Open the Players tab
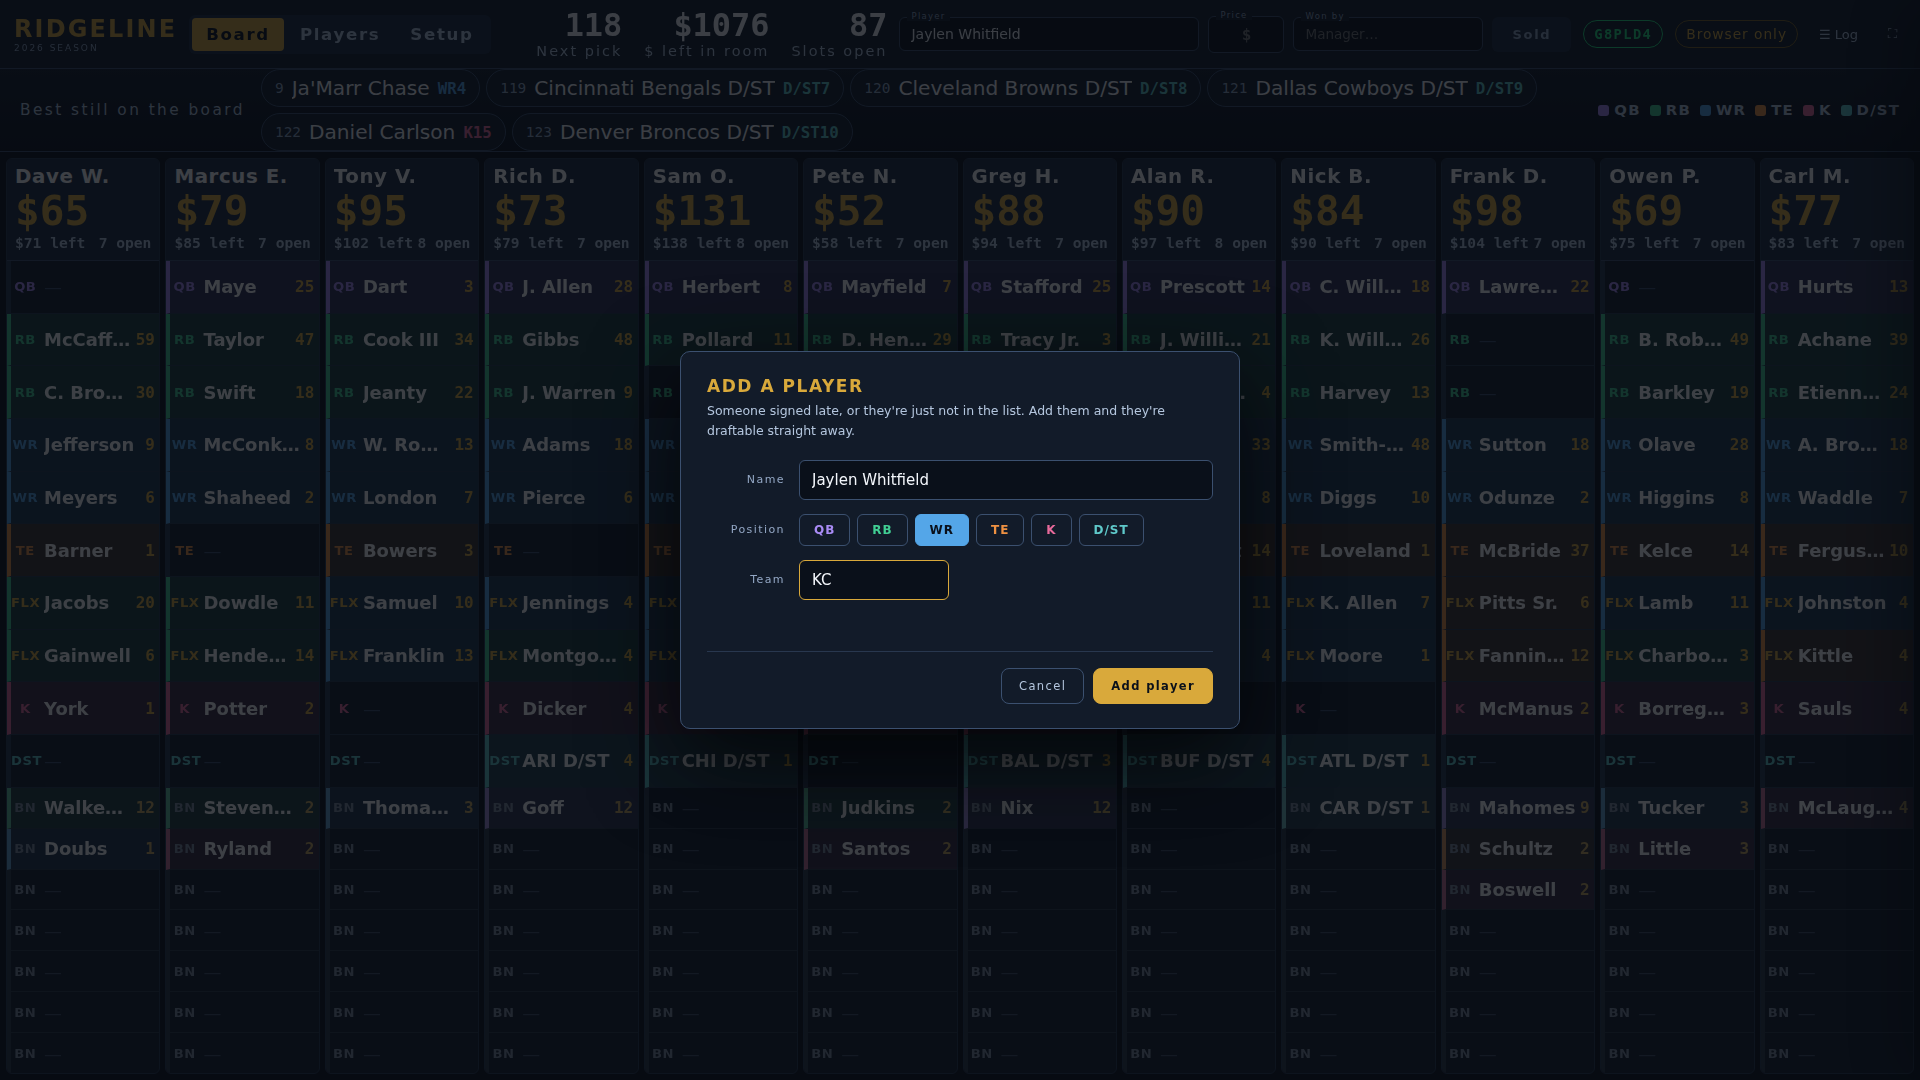 tap(339, 34)
